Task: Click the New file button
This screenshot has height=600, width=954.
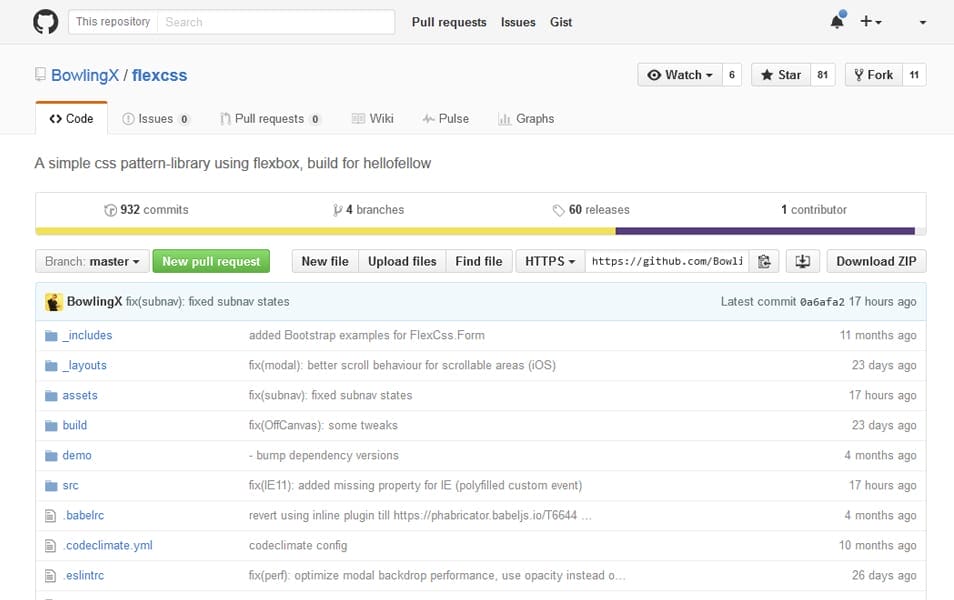Action: 326,261
